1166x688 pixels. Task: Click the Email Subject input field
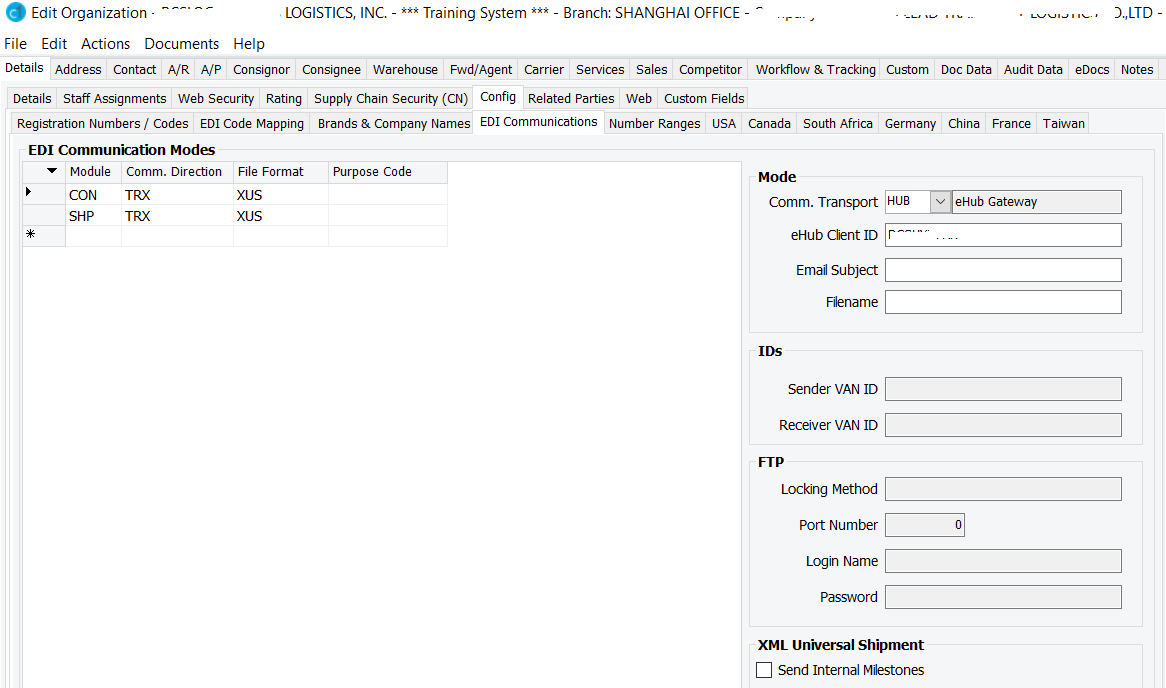[x=1003, y=270]
